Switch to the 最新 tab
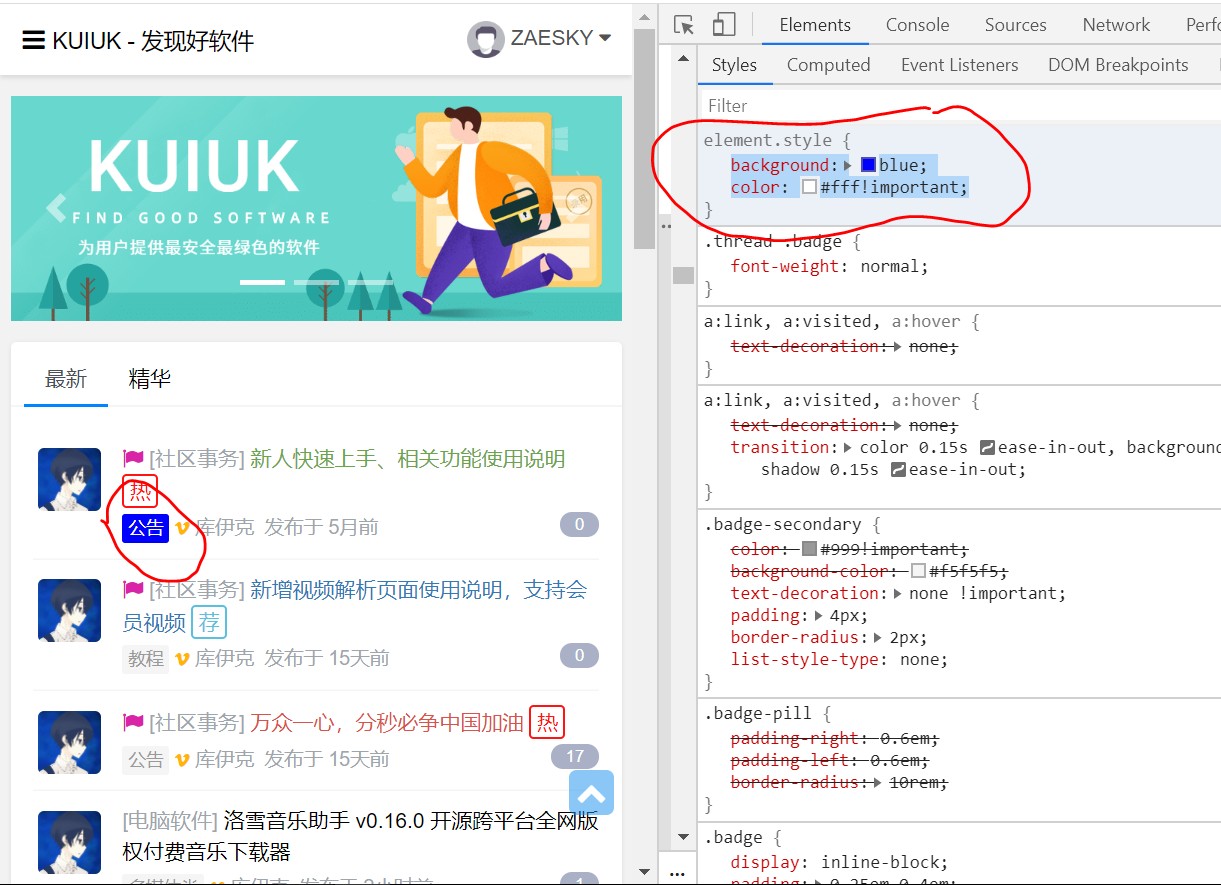1221x885 pixels. [66, 379]
